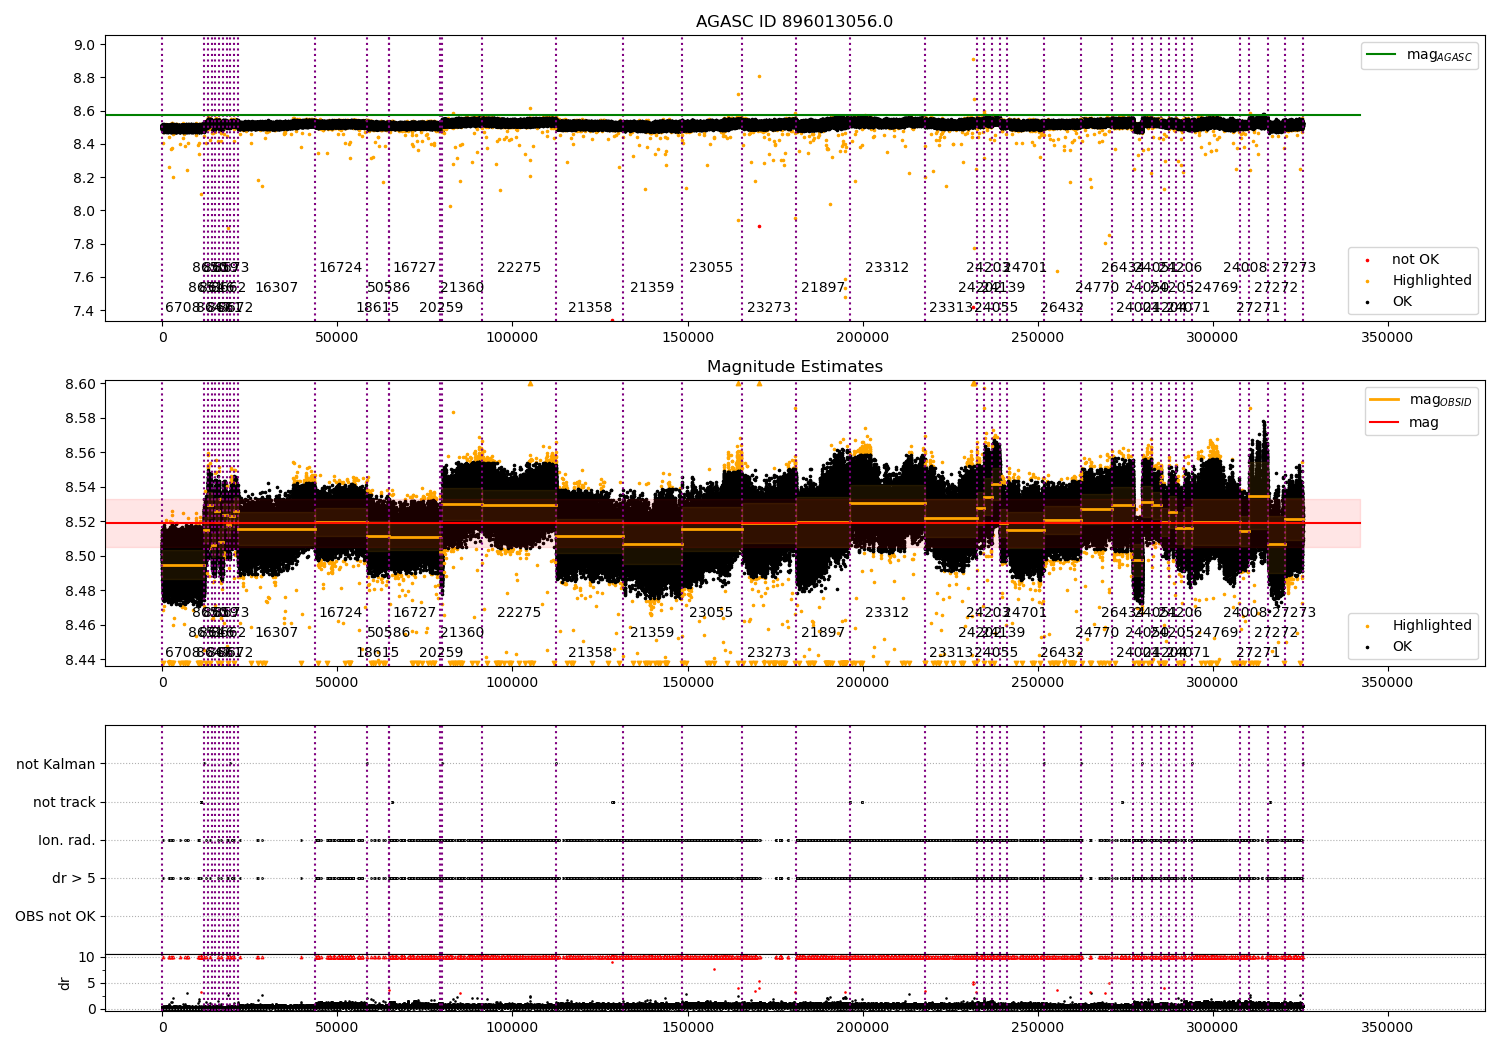Click the 'OBS not OK' axis label
Viewport: 1500px width, 1050px height.
pyautogui.click(x=55, y=916)
